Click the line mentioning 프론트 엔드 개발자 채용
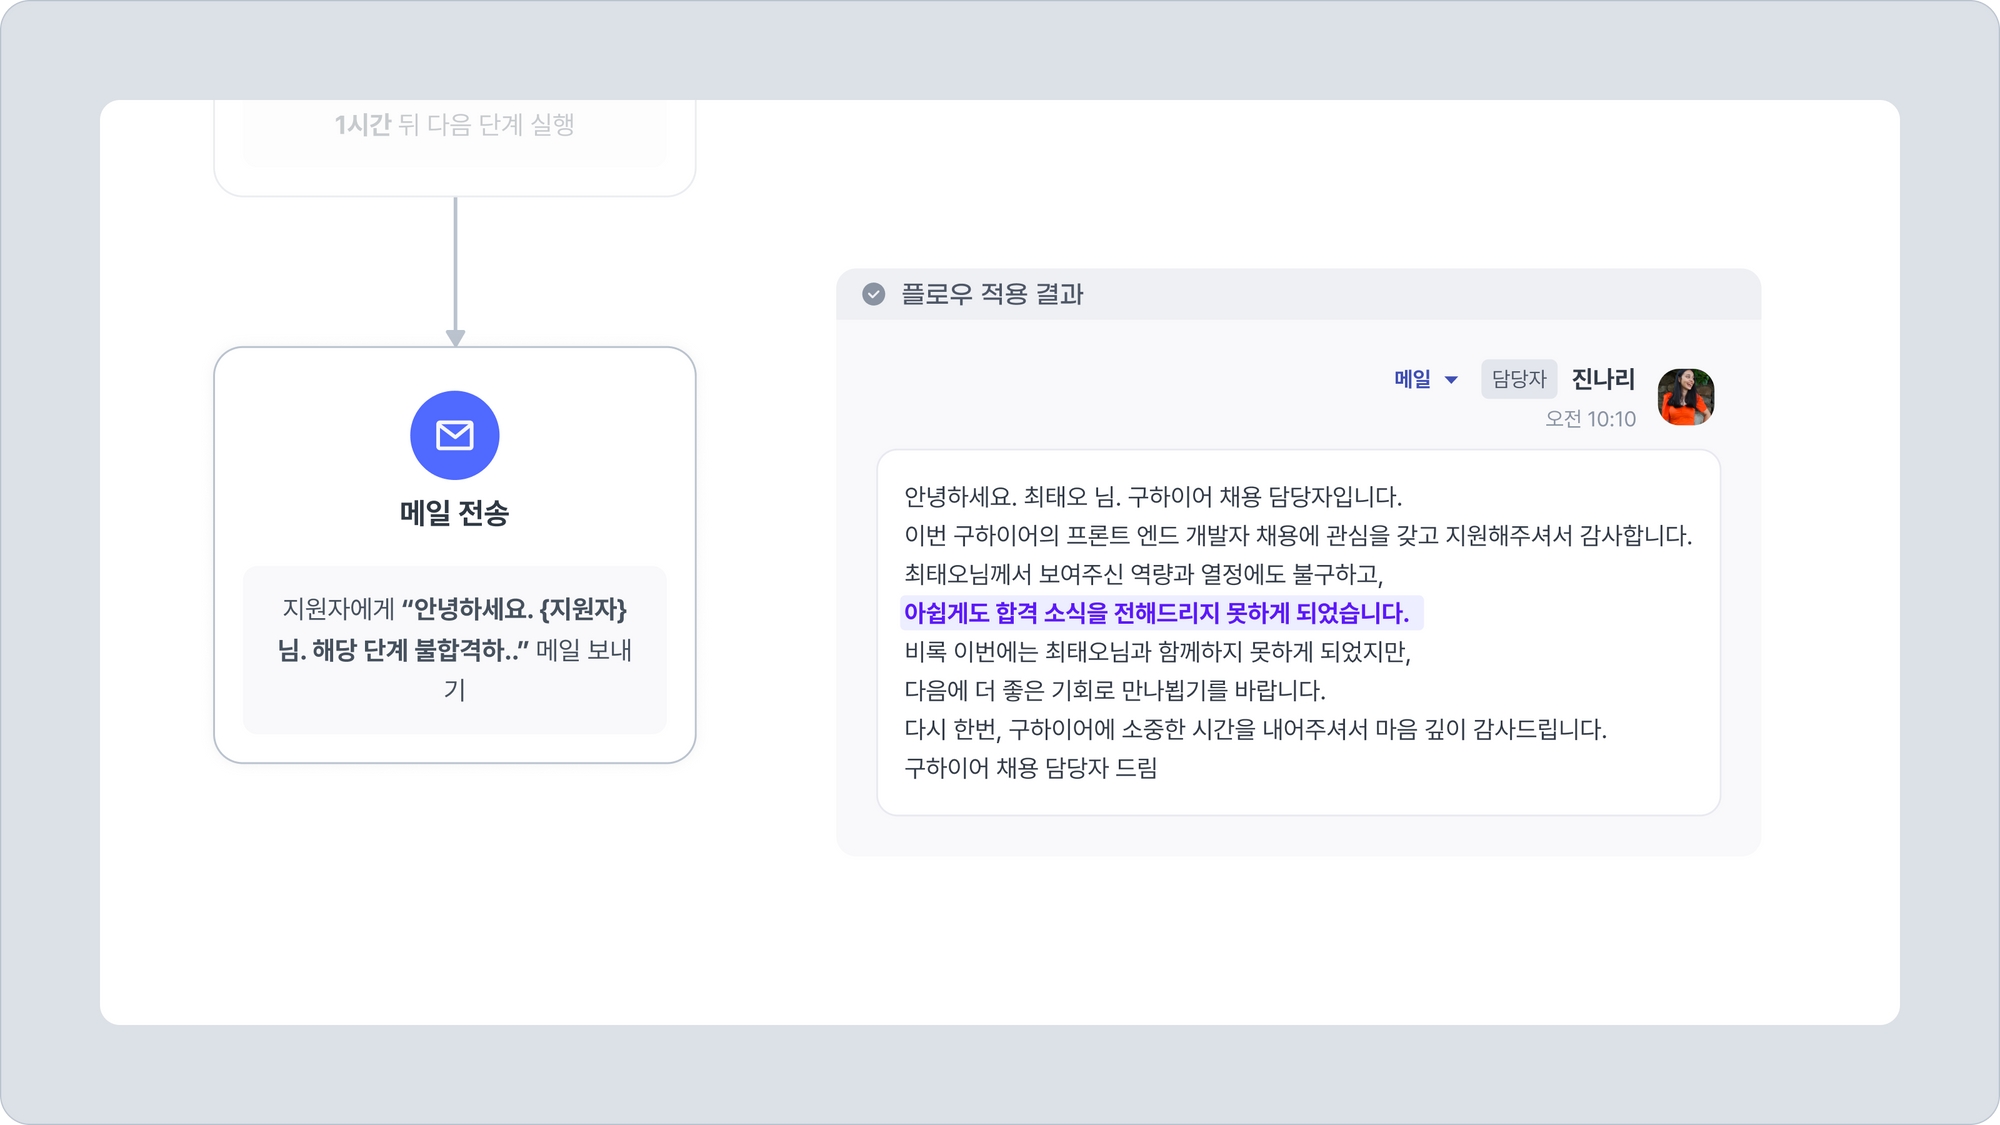The image size is (2000, 1125). 1297,536
